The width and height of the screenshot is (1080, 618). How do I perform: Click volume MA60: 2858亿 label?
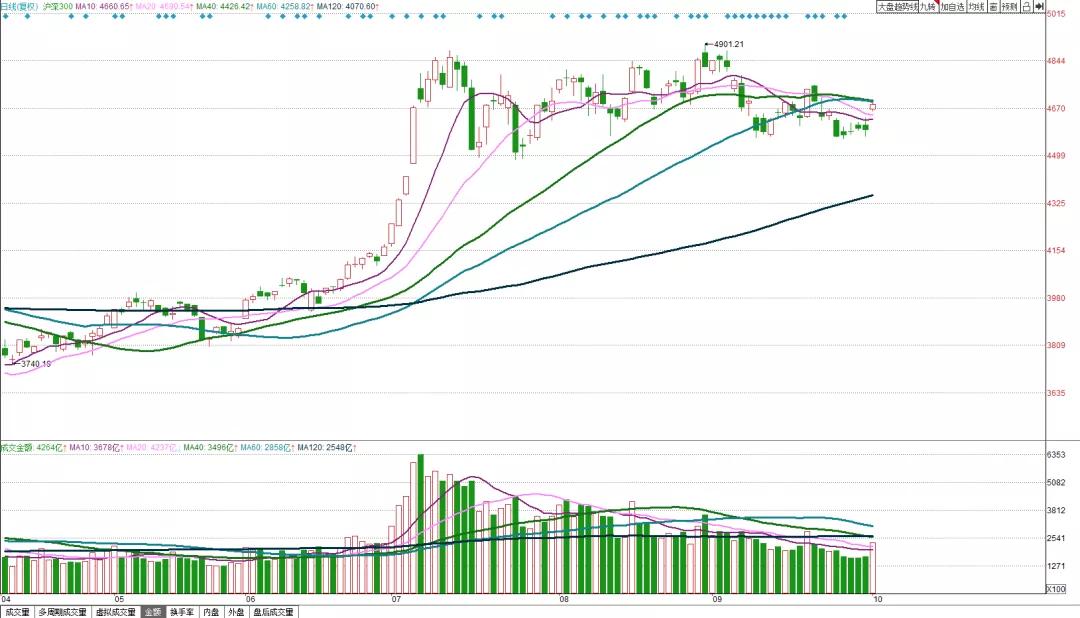pos(267,448)
